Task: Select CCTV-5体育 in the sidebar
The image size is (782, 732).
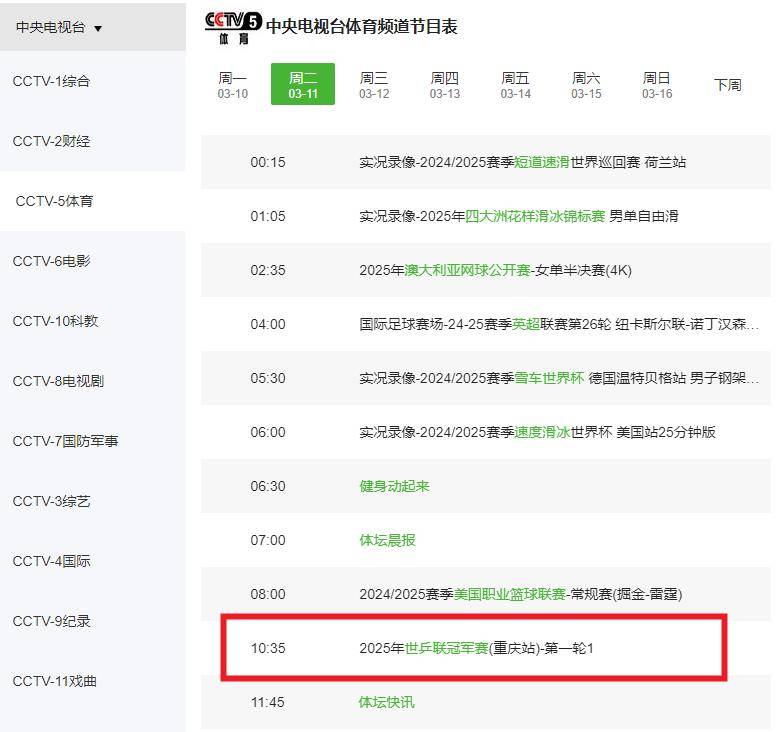Action: (54, 201)
